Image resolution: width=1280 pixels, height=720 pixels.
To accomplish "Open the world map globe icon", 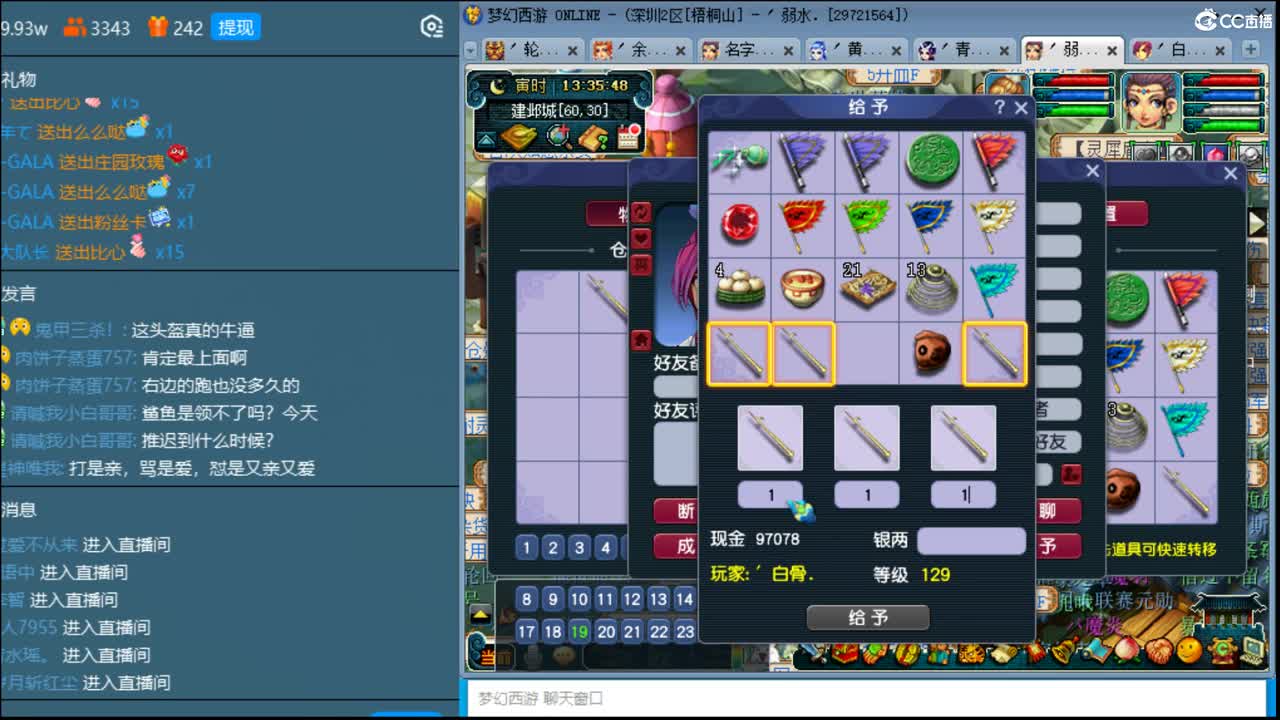I will point(558,137).
